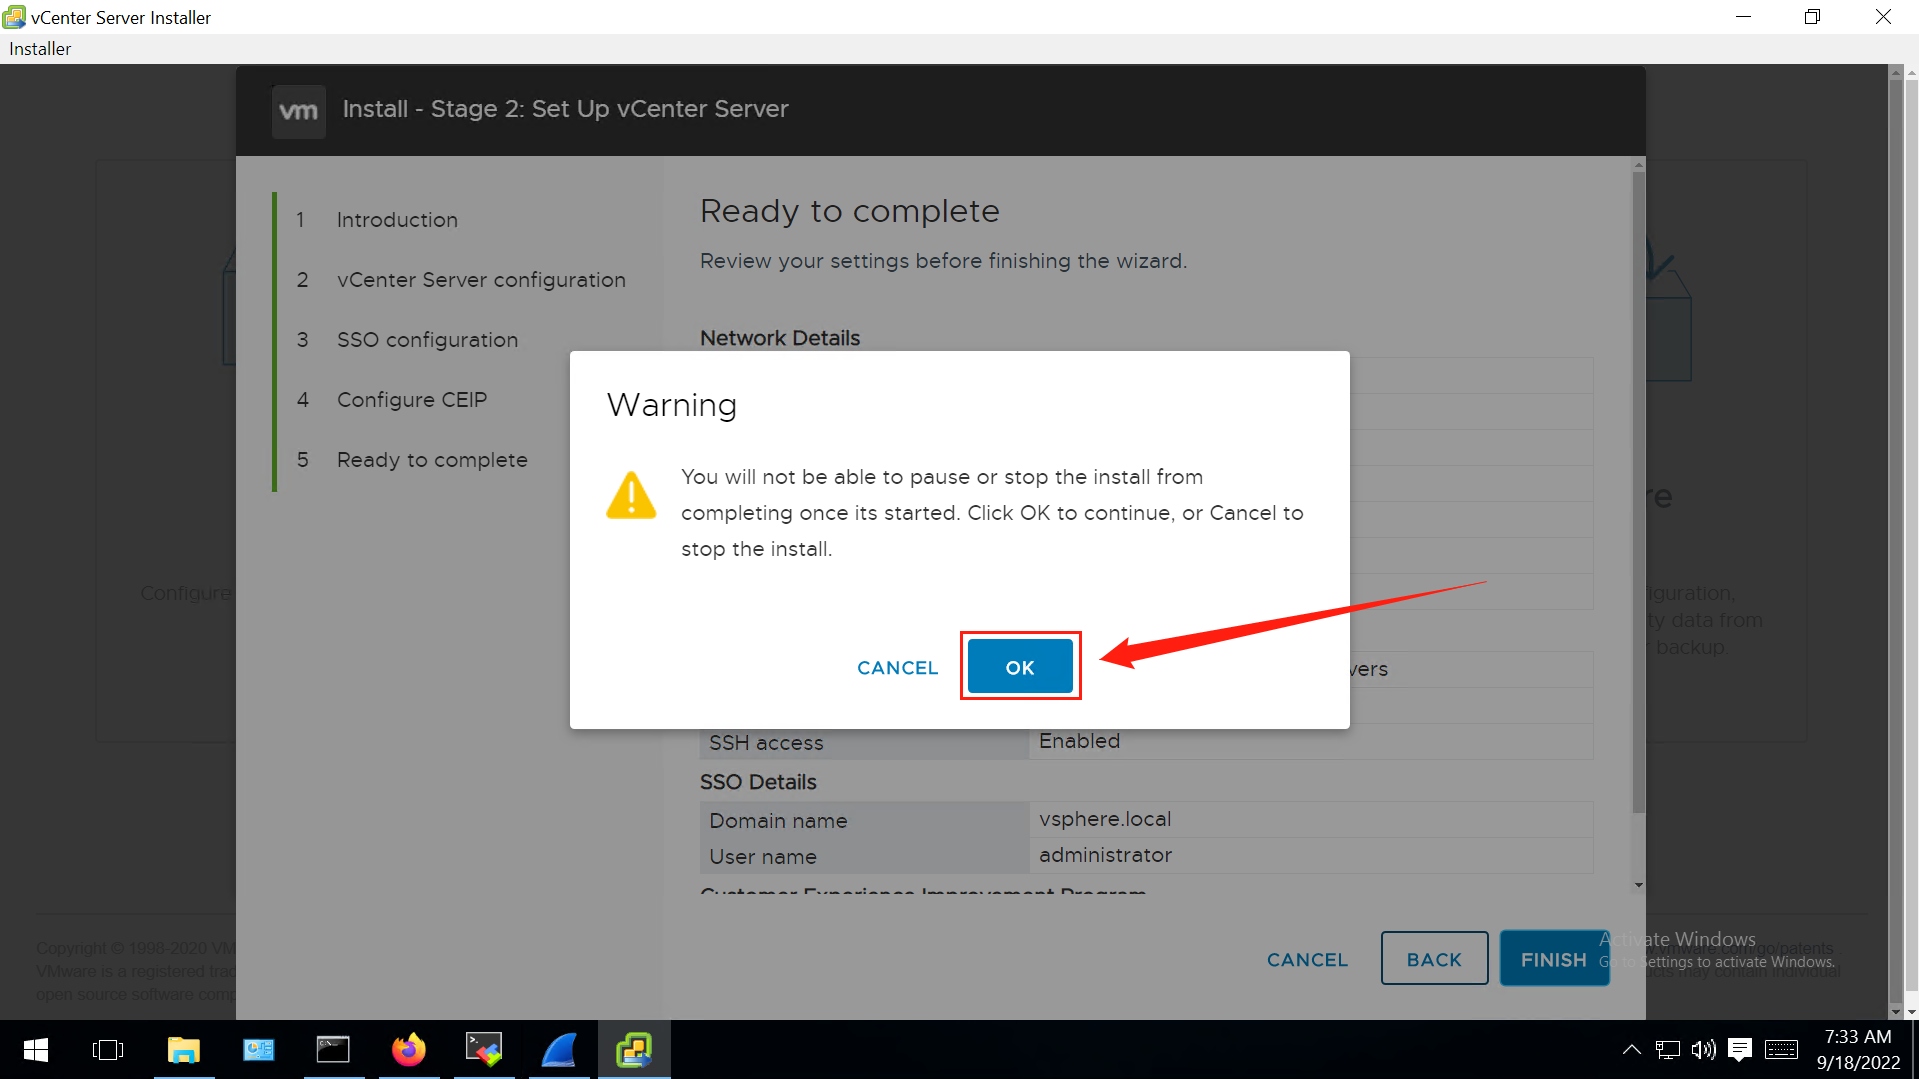
Task: Click CANCEL in the Warning dialog
Action: [897, 667]
